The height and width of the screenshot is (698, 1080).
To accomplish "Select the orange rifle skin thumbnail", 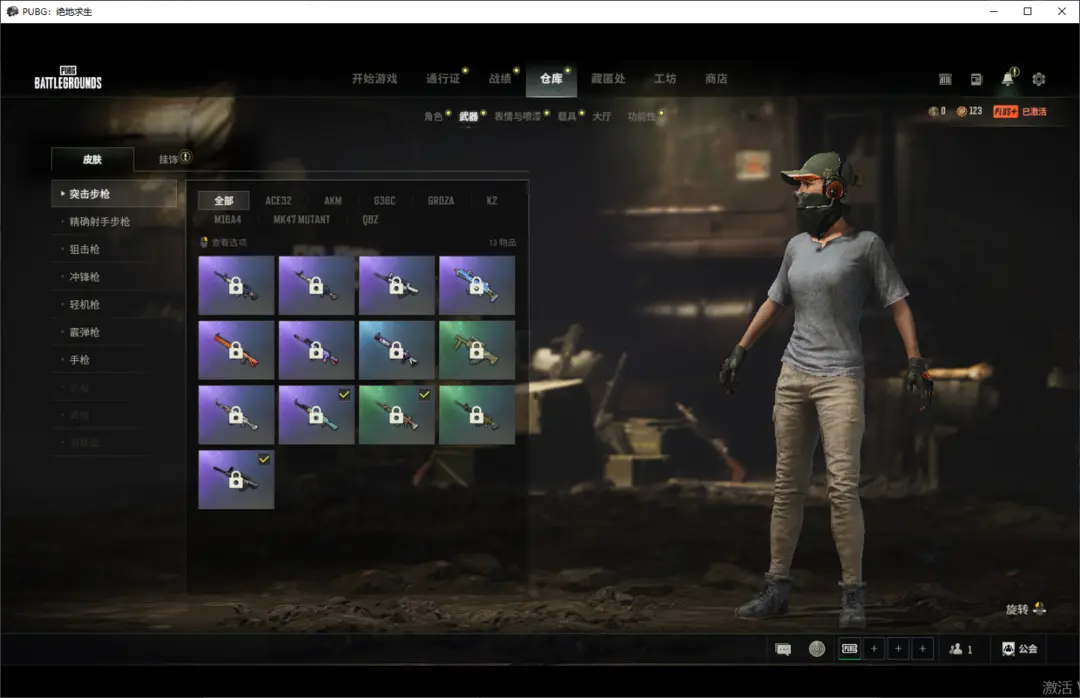I will click(x=236, y=350).
